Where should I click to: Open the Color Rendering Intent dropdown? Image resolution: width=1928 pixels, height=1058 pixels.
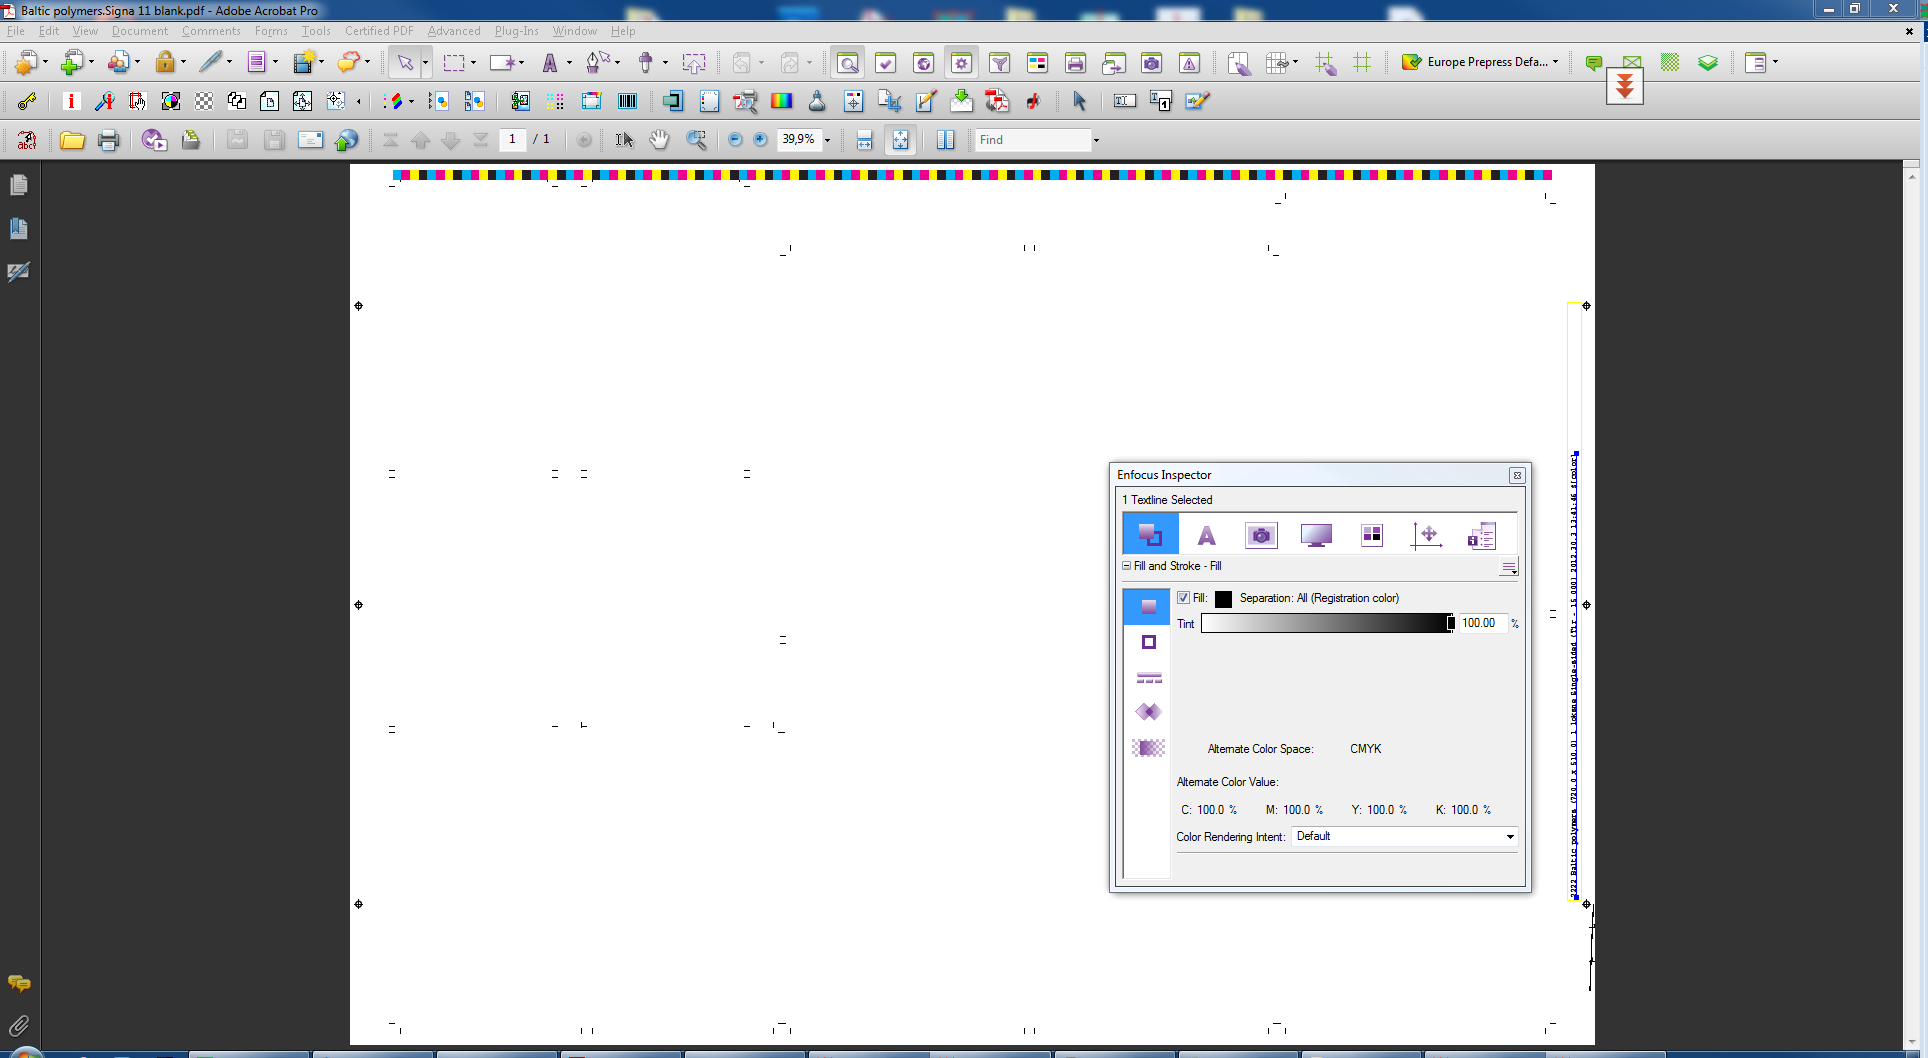[x=1404, y=836]
